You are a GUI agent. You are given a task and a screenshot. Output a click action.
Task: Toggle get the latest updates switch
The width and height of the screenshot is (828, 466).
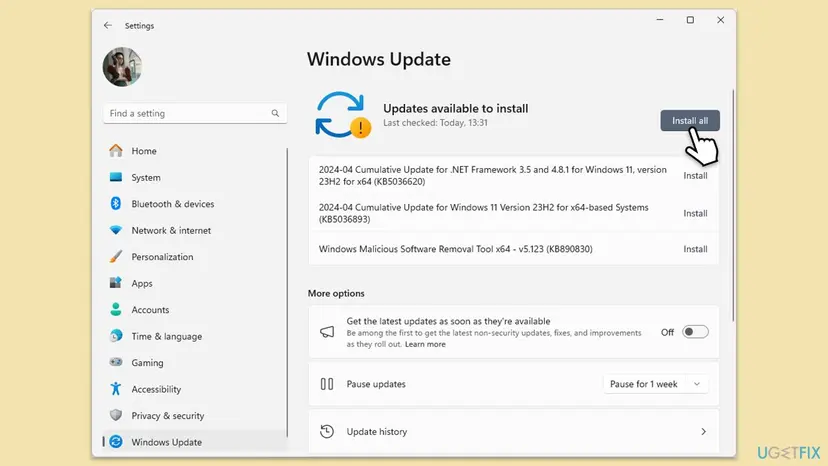pyautogui.click(x=695, y=332)
